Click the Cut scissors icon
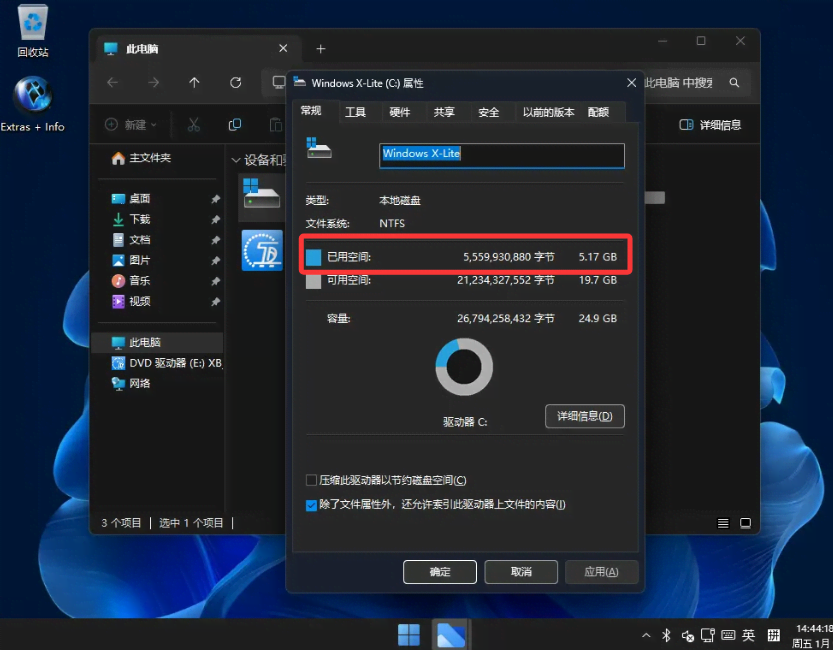 [194, 125]
